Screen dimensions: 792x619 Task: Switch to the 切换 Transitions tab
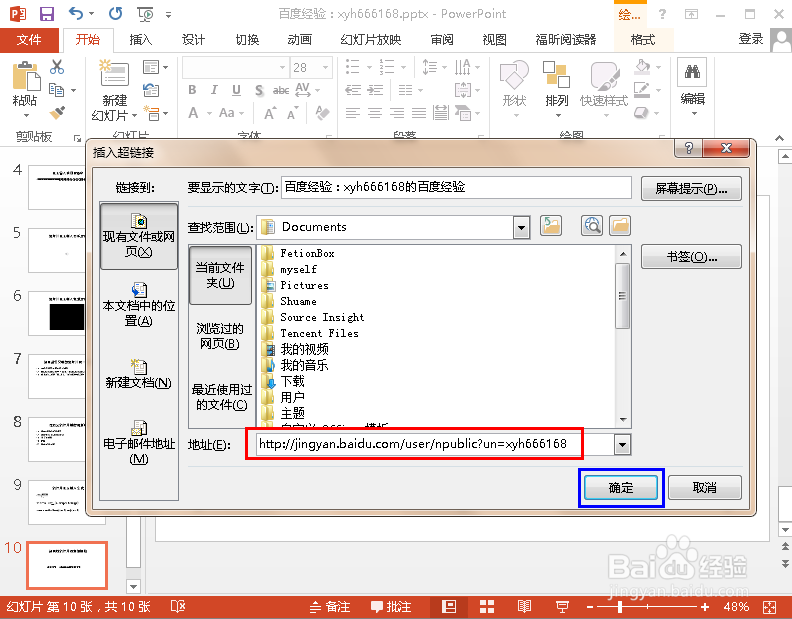coord(247,39)
